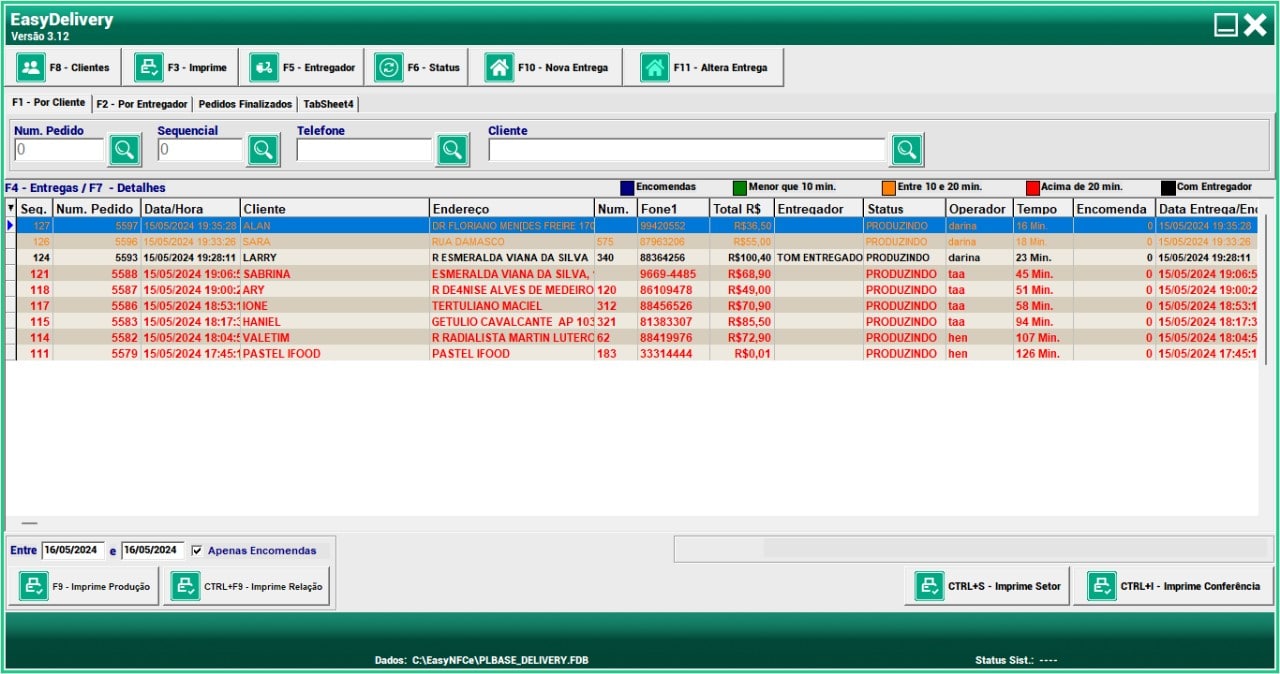The height and width of the screenshot is (674, 1280).
Task: Click the total cell R$85,50
Action: 741,321
